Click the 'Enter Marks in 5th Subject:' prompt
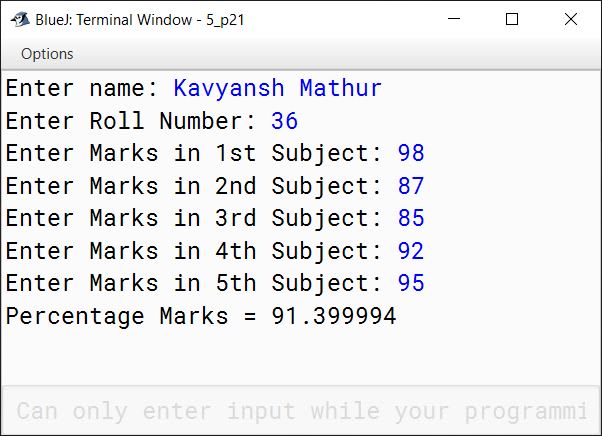The width and height of the screenshot is (602, 436). pos(194,284)
